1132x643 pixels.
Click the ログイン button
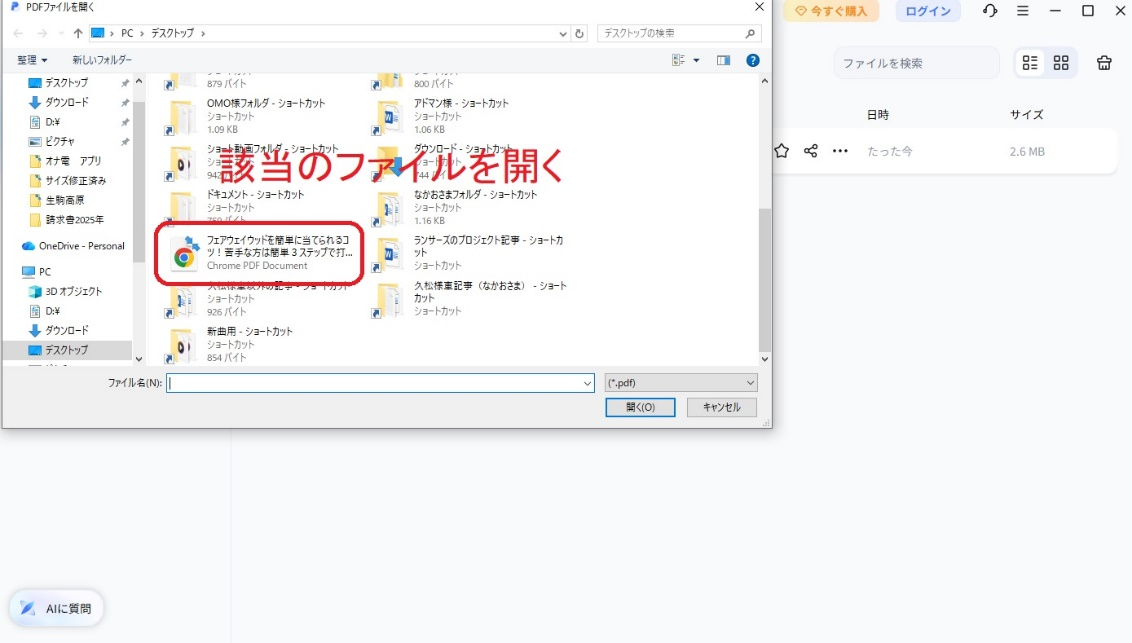(x=926, y=11)
